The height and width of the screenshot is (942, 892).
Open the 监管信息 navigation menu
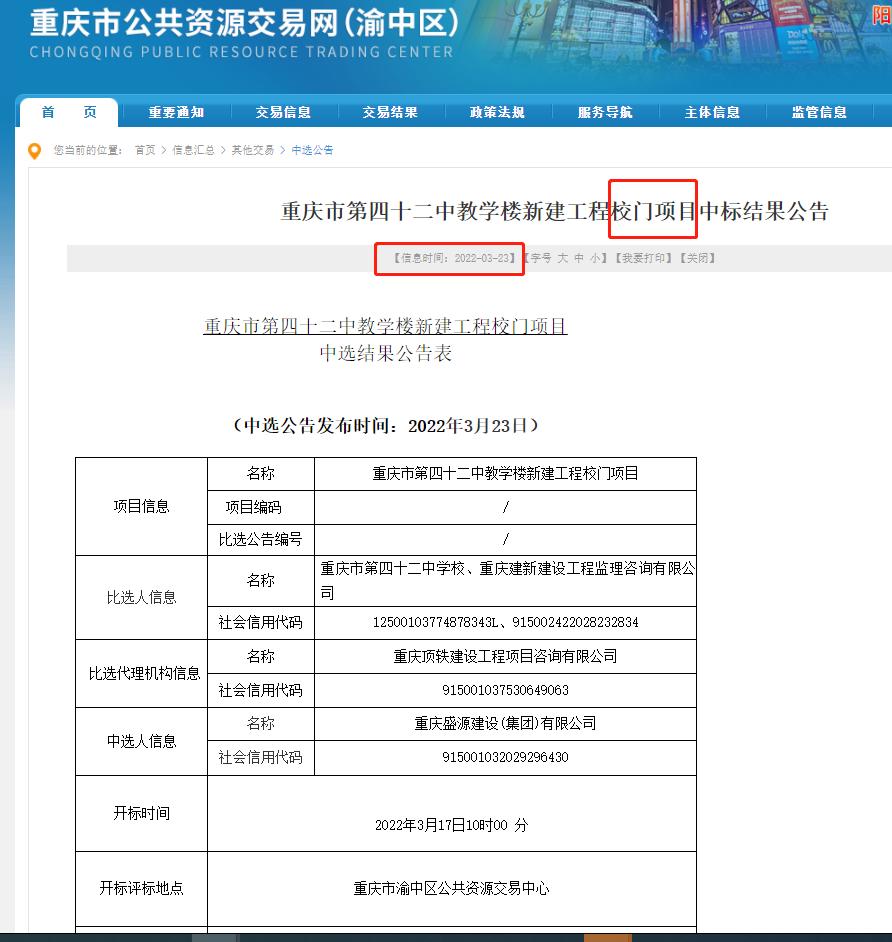tap(818, 113)
